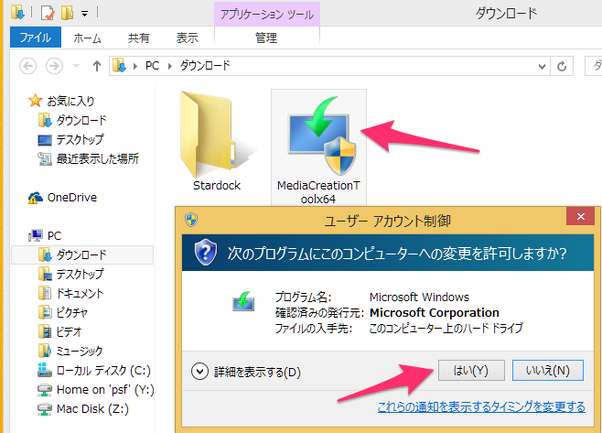Click PC in the address breadcrumb
This screenshot has width=602, height=433.
click(152, 66)
